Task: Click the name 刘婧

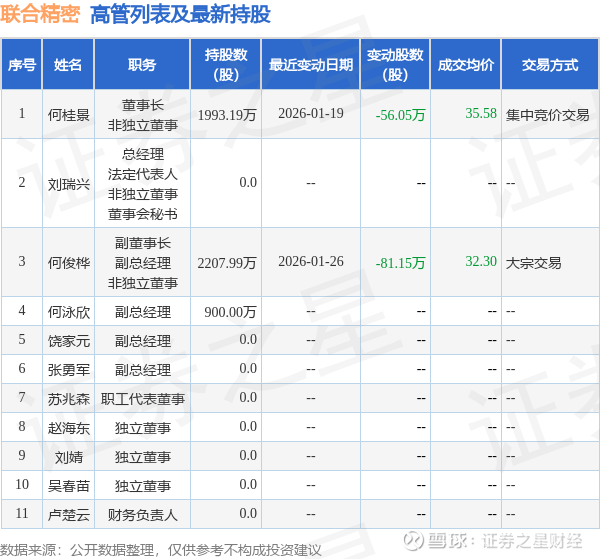Action: 68,457
